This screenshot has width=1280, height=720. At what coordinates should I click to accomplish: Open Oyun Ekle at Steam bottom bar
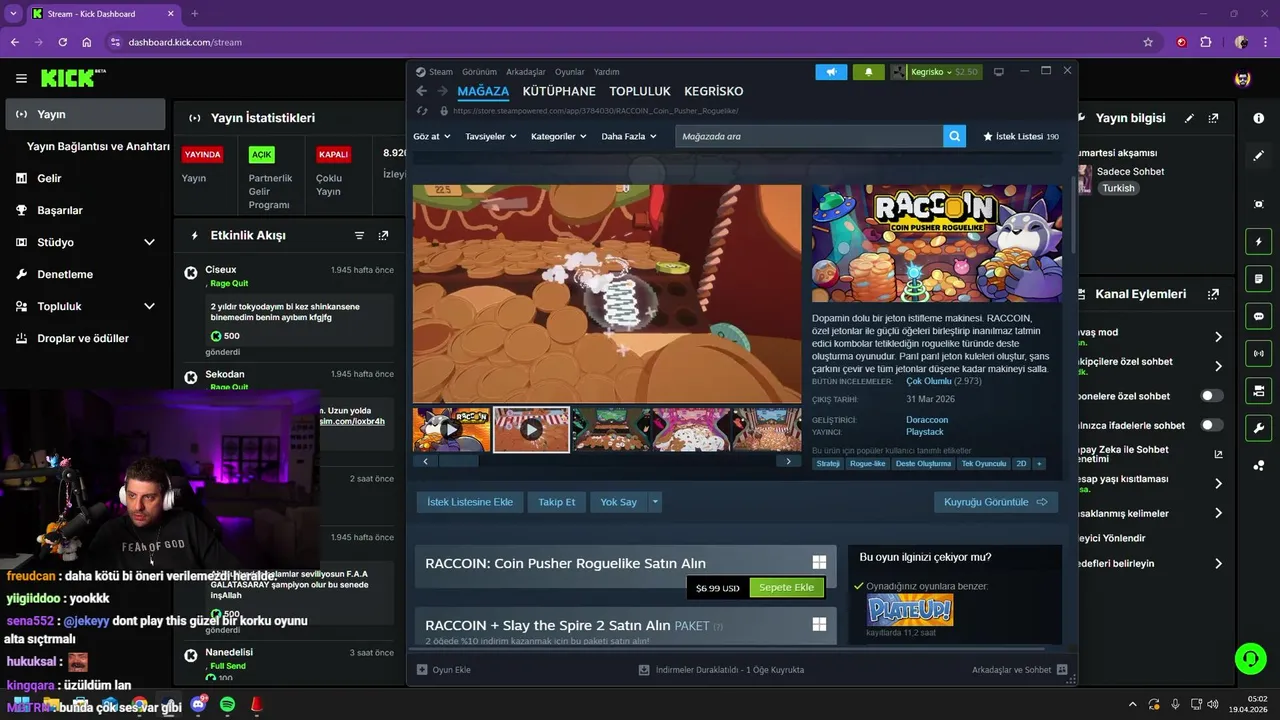(x=444, y=670)
